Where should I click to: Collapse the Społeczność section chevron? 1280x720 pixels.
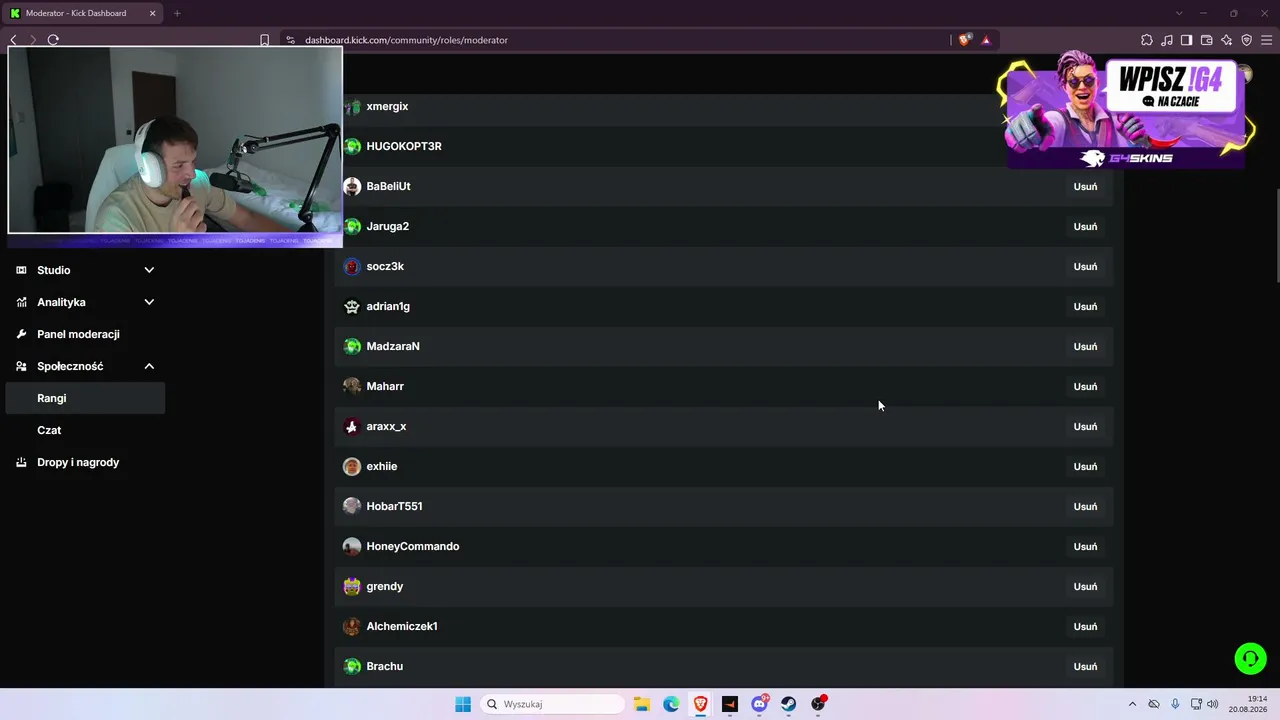point(149,366)
